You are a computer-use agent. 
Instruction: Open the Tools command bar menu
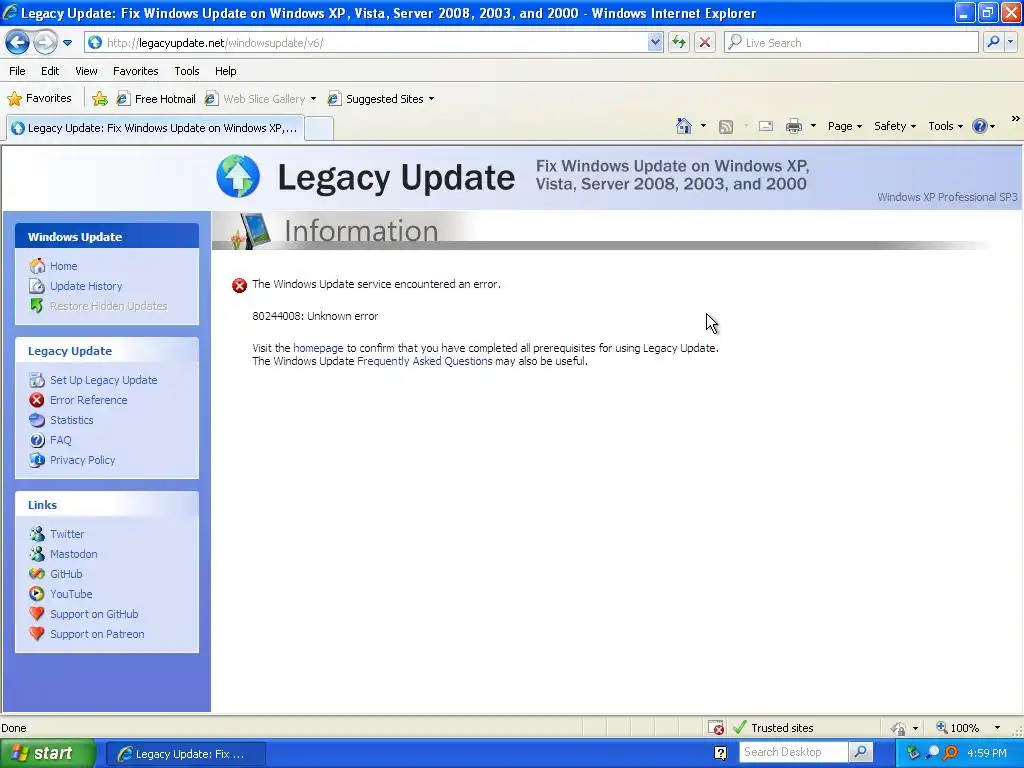pos(945,126)
